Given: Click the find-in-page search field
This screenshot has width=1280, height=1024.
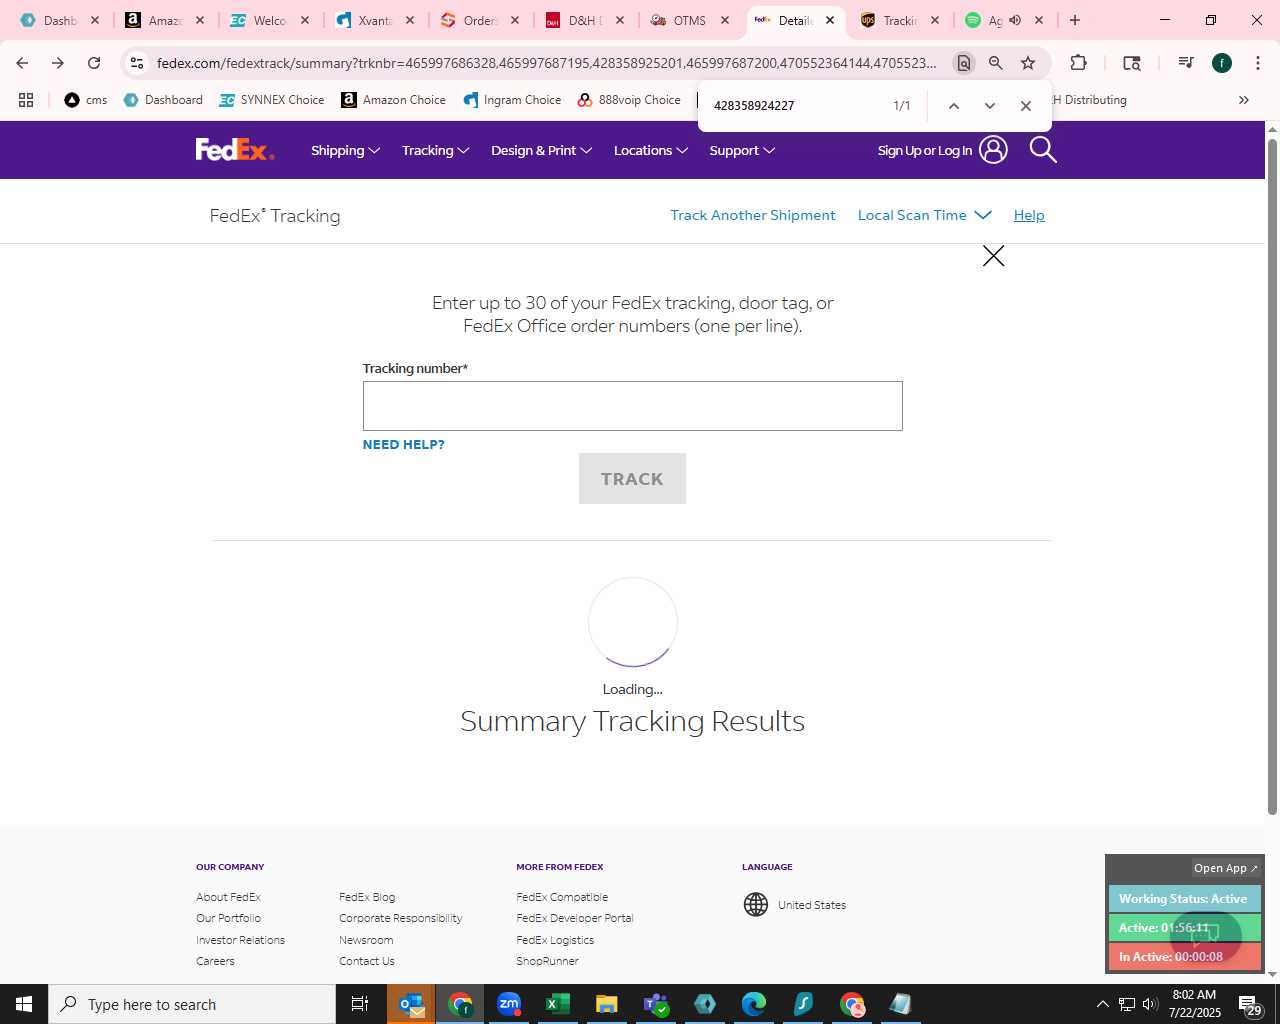Looking at the screenshot, I should click(x=795, y=106).
